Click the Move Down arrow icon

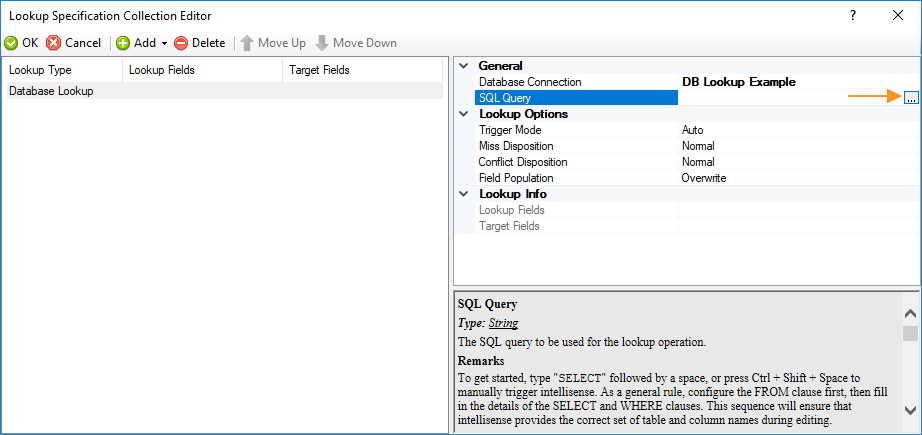pos(321,43)
